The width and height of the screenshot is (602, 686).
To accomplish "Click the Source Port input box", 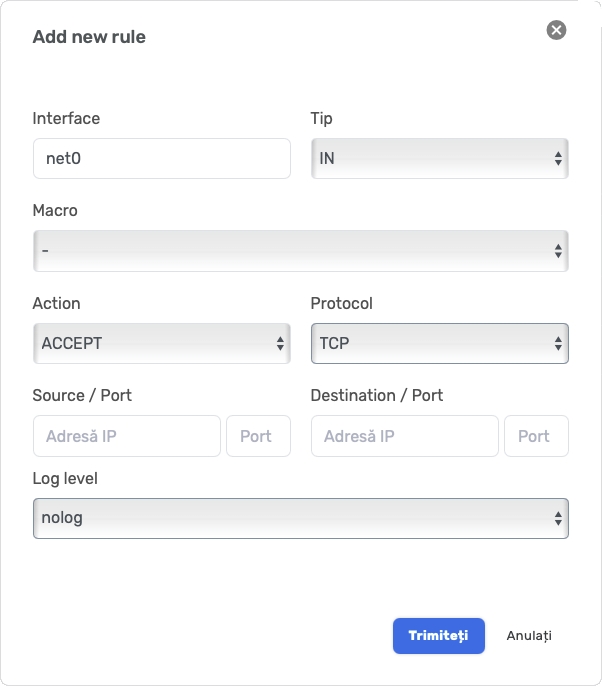I will pyautogui.click(x=258, y=436).
